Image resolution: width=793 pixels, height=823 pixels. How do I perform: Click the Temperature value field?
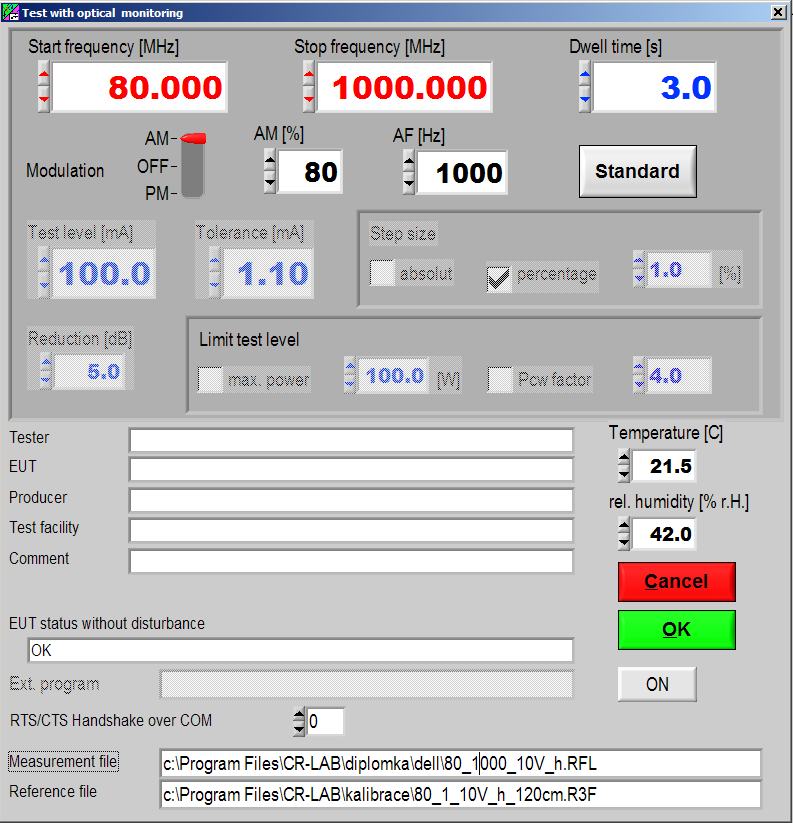tap(663, 466)
